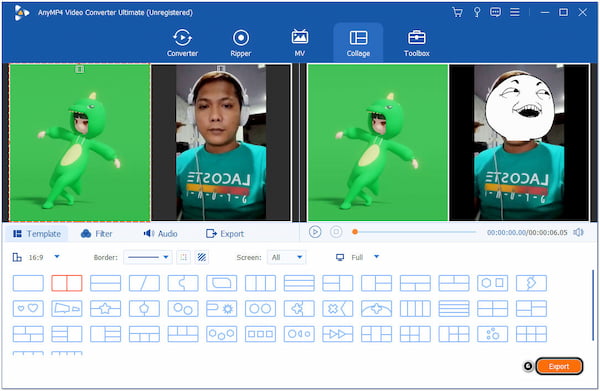Open the feedback chat icon
Screen dimensions: 600x391
point(496,12)
